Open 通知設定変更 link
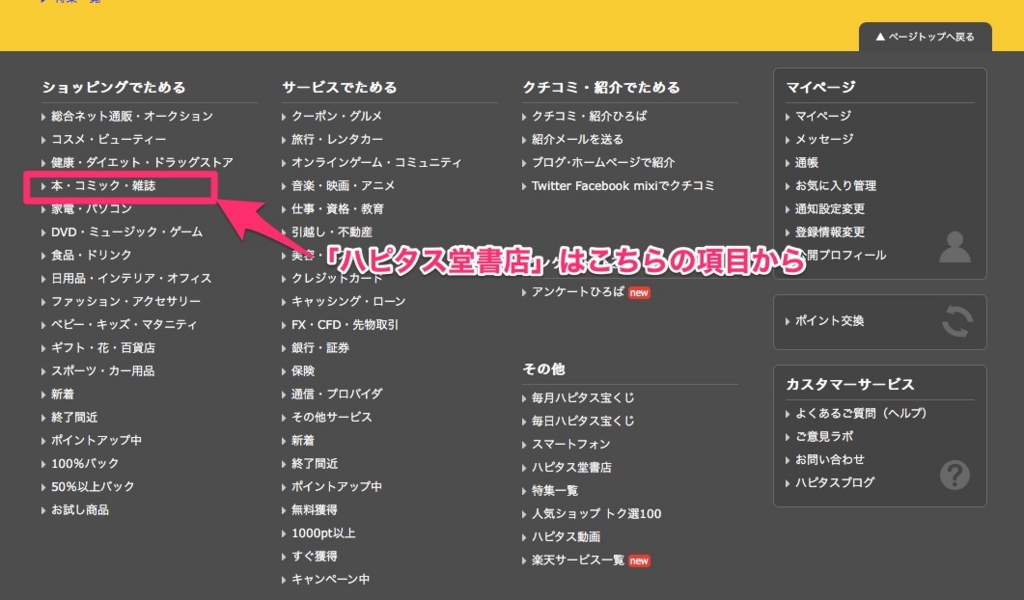1024x600 pixels. tap(829, 209)
